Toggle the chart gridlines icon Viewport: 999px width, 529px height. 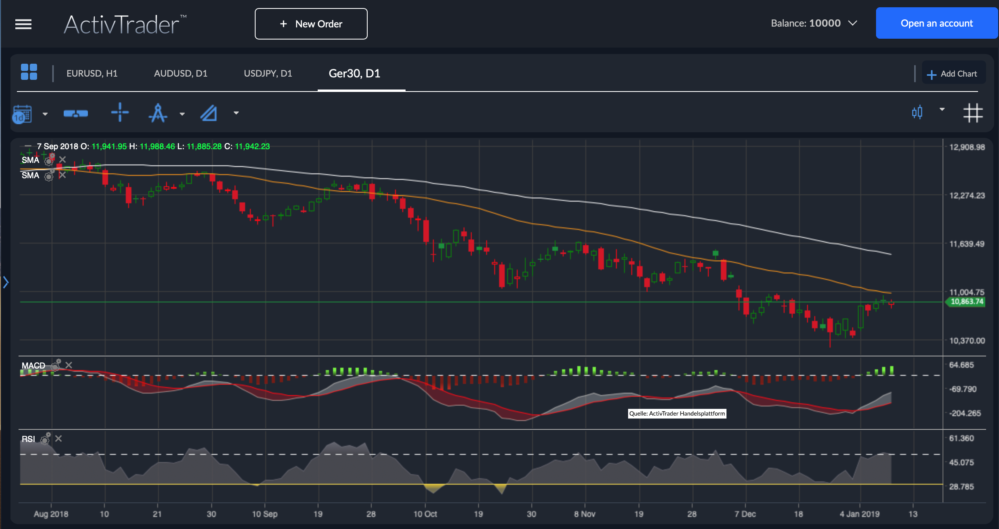(x=972, y=113)
